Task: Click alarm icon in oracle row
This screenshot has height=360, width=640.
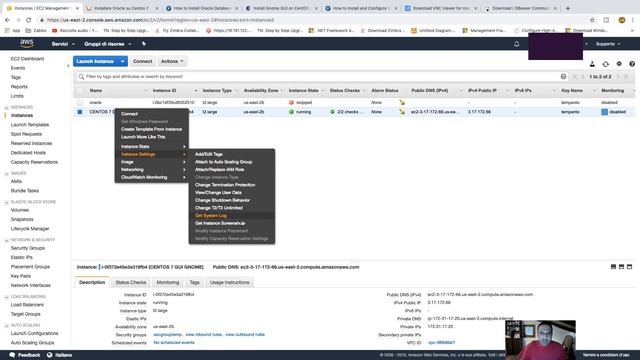Action: [x=402, y=102]
